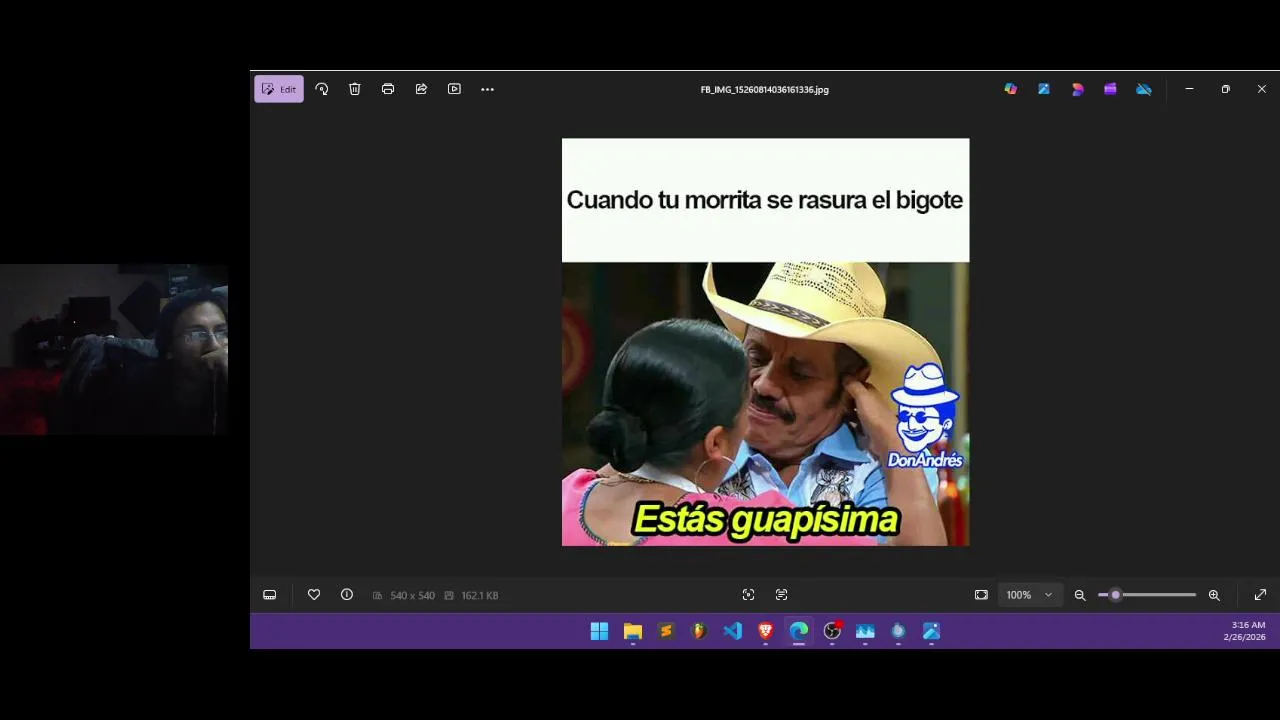Click the visual search scan icon
The image size is (1280, 720).
[x=748, y=595]
